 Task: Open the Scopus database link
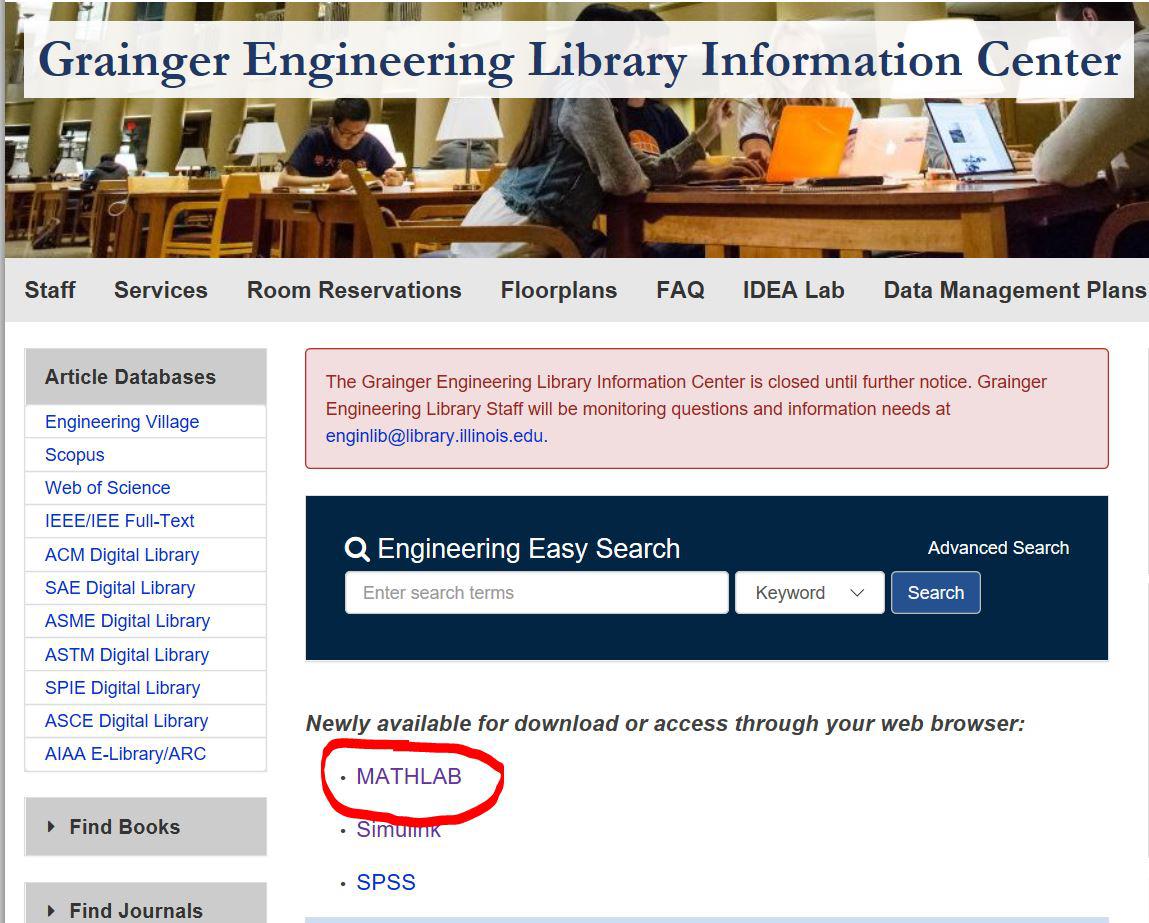75,455
